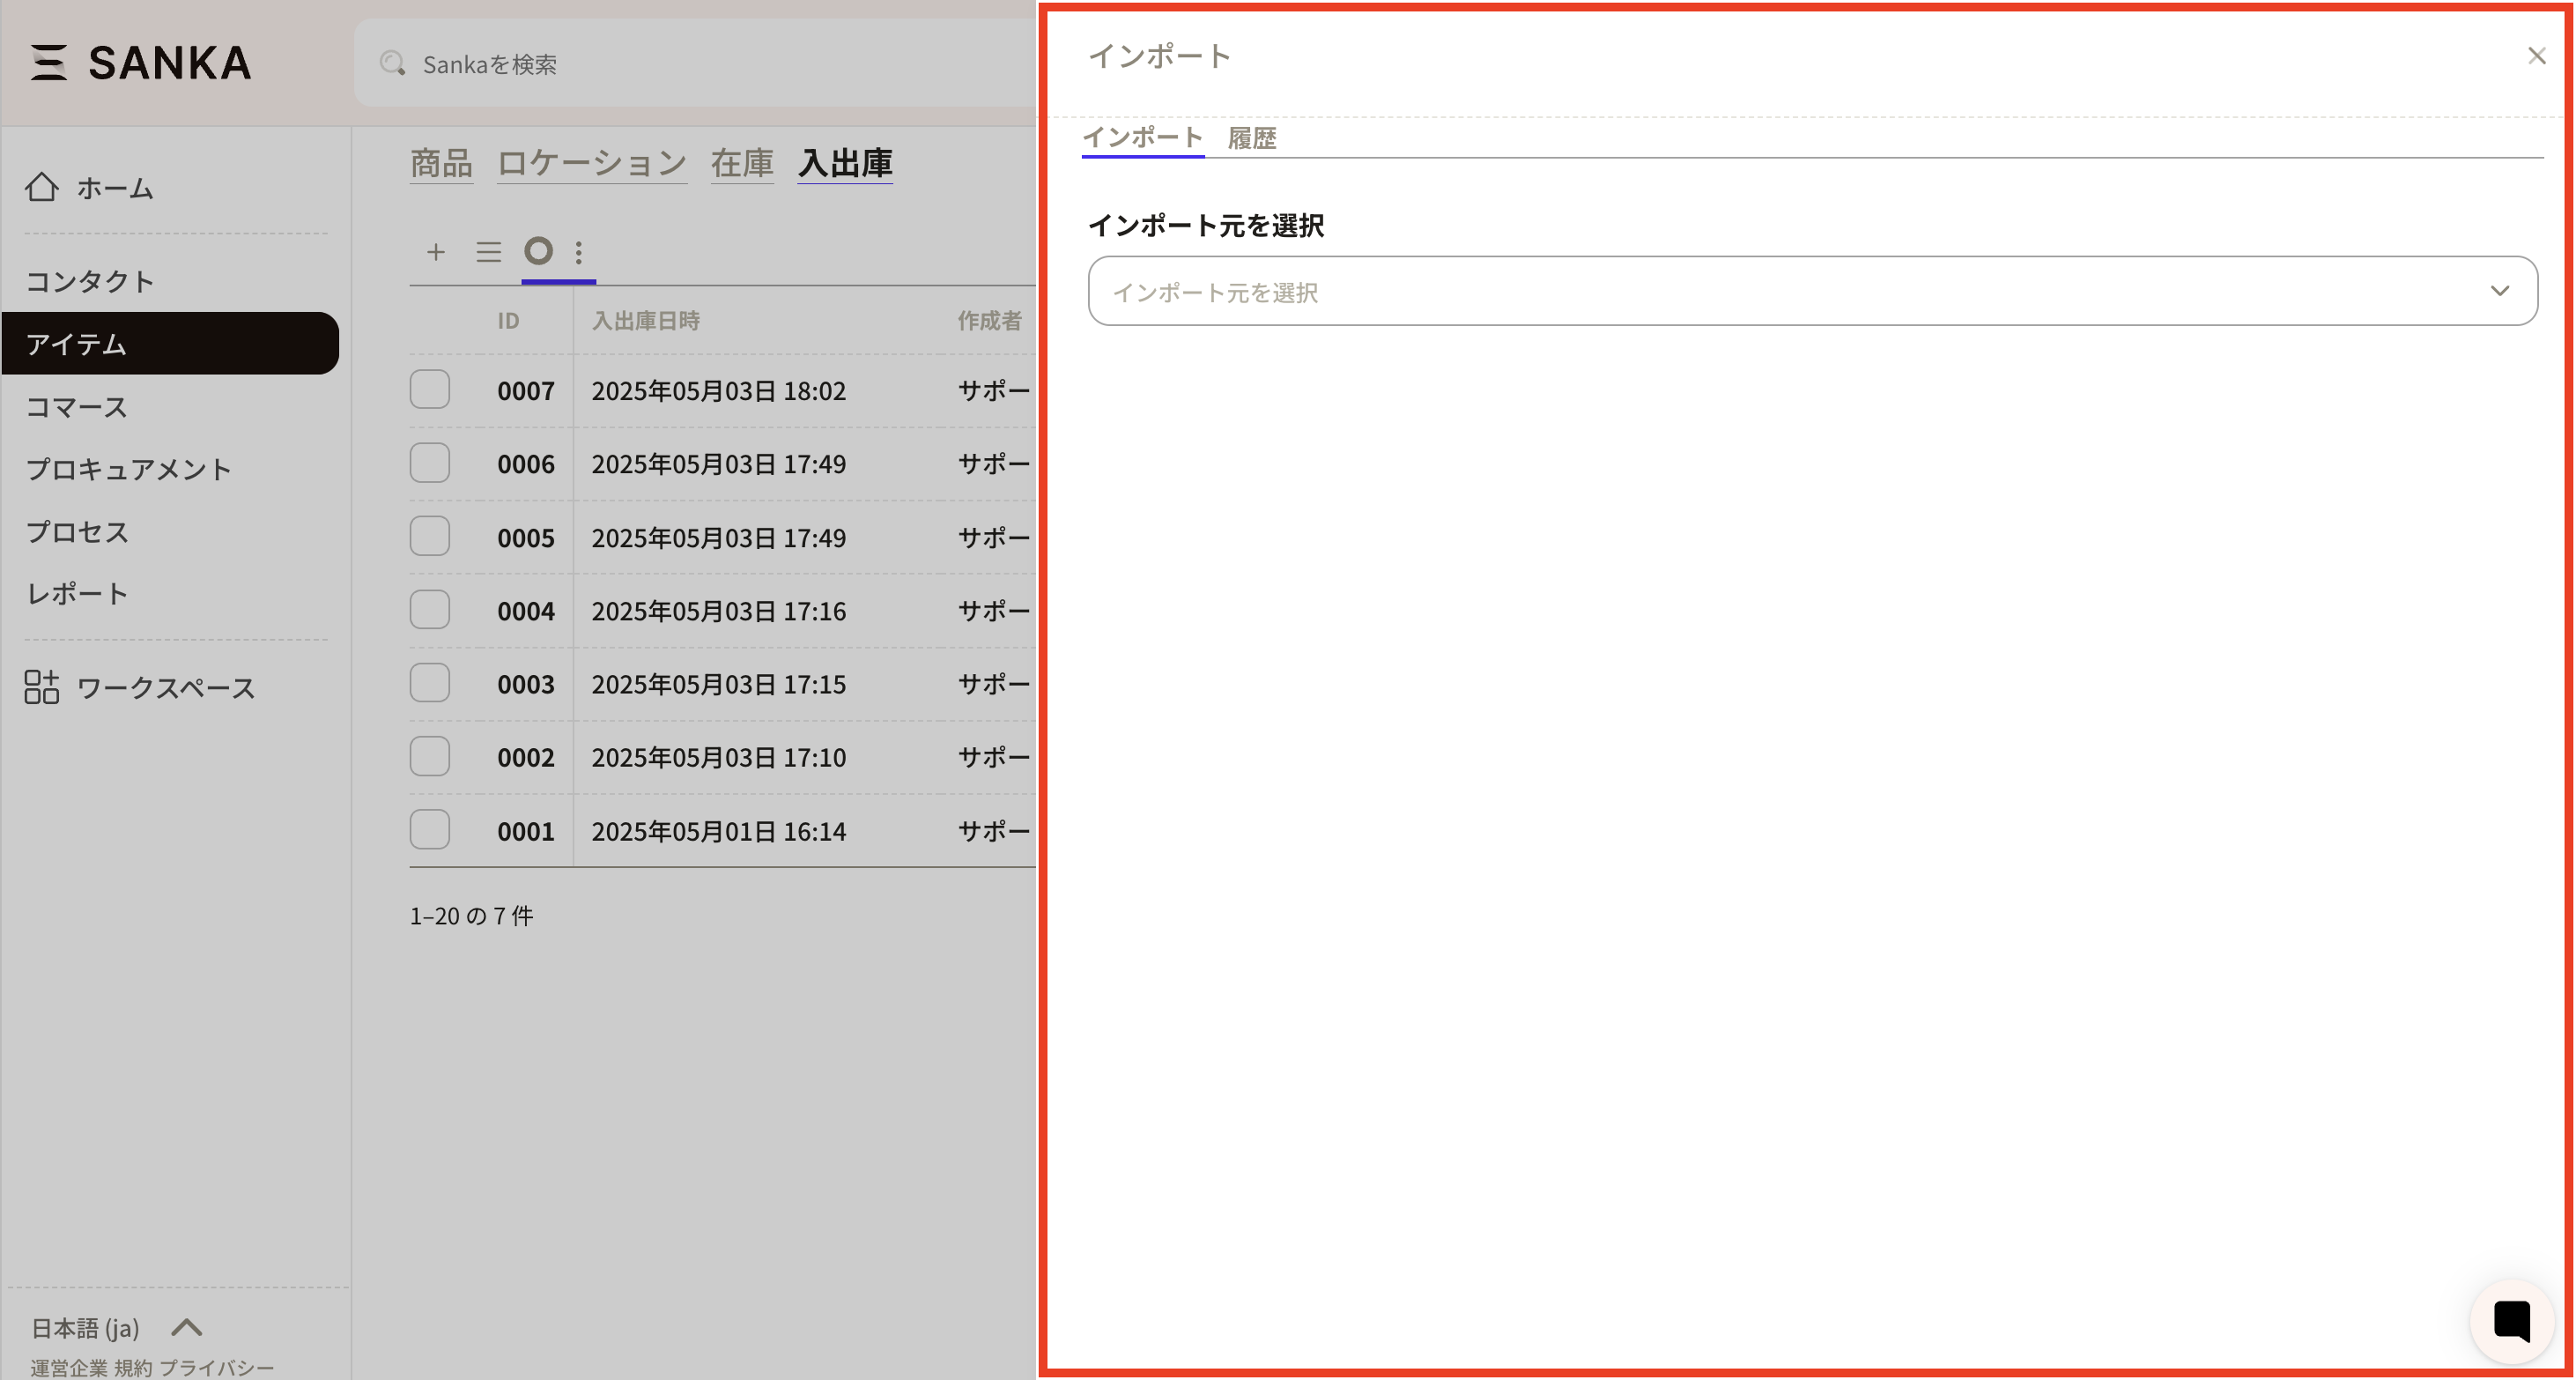Switch to the 在庫 tab

[x=741, y=163]
